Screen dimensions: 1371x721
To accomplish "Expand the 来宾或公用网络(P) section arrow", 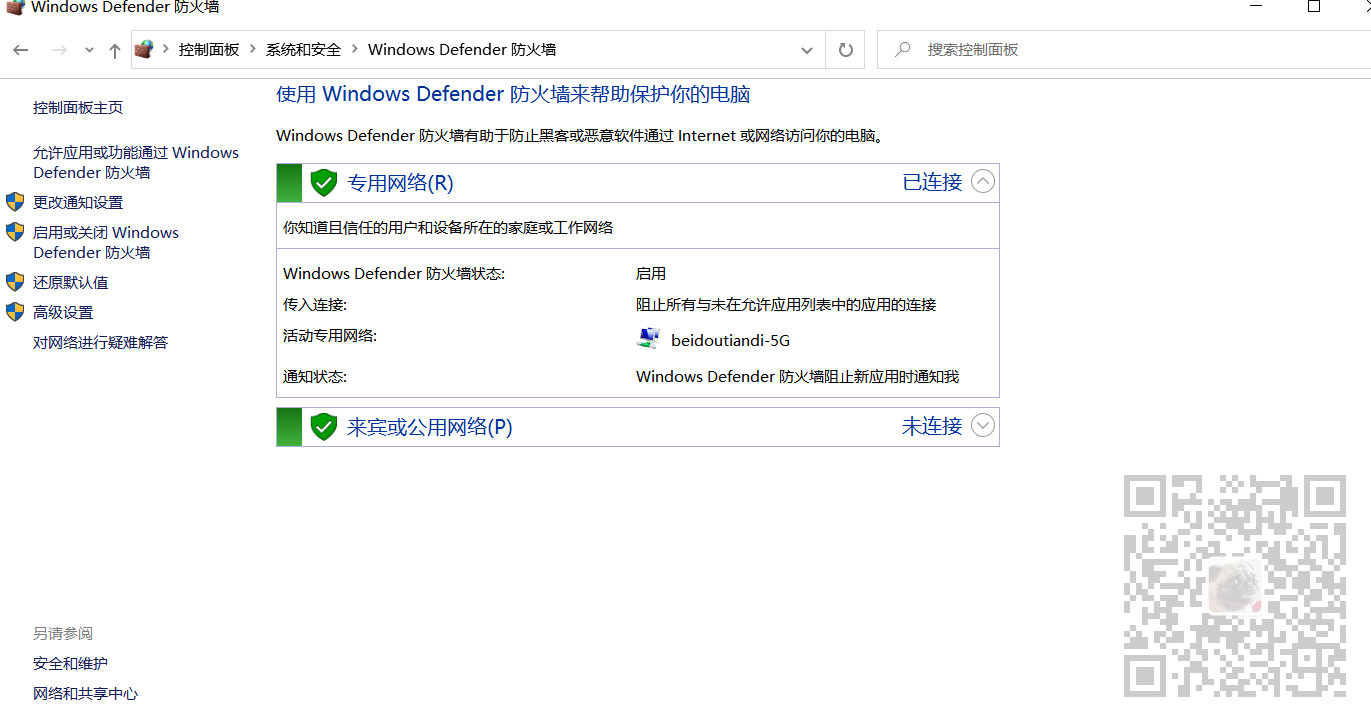I will point(983,426).
